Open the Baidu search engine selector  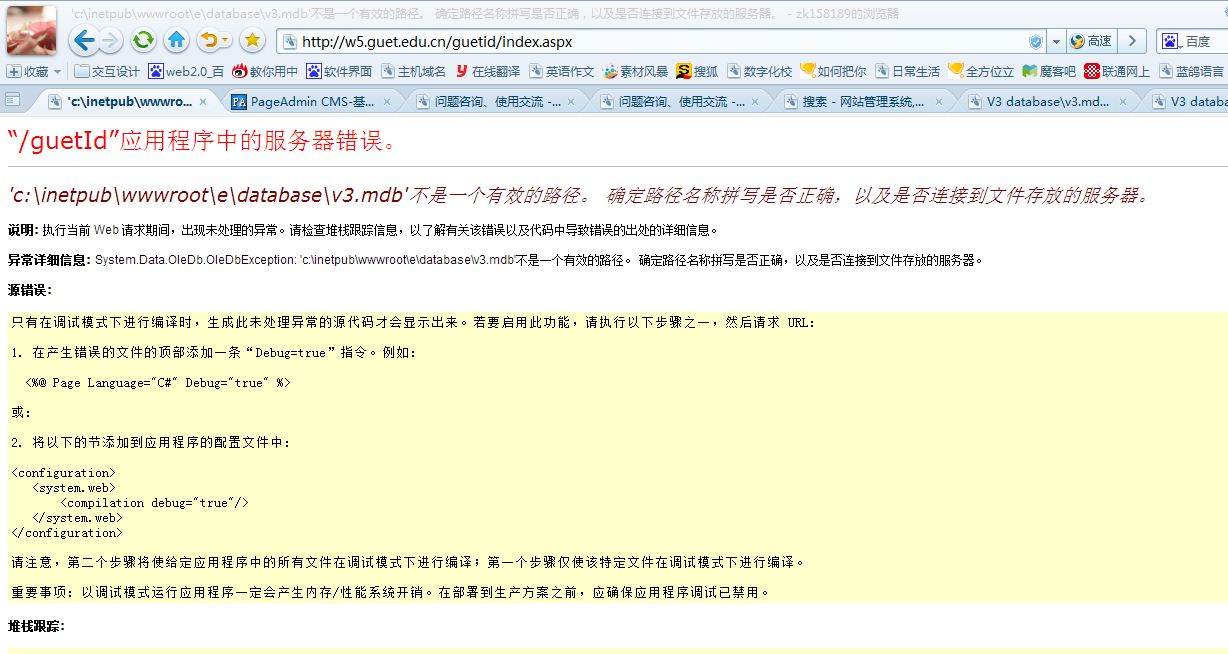click(x=1170, y=42)
